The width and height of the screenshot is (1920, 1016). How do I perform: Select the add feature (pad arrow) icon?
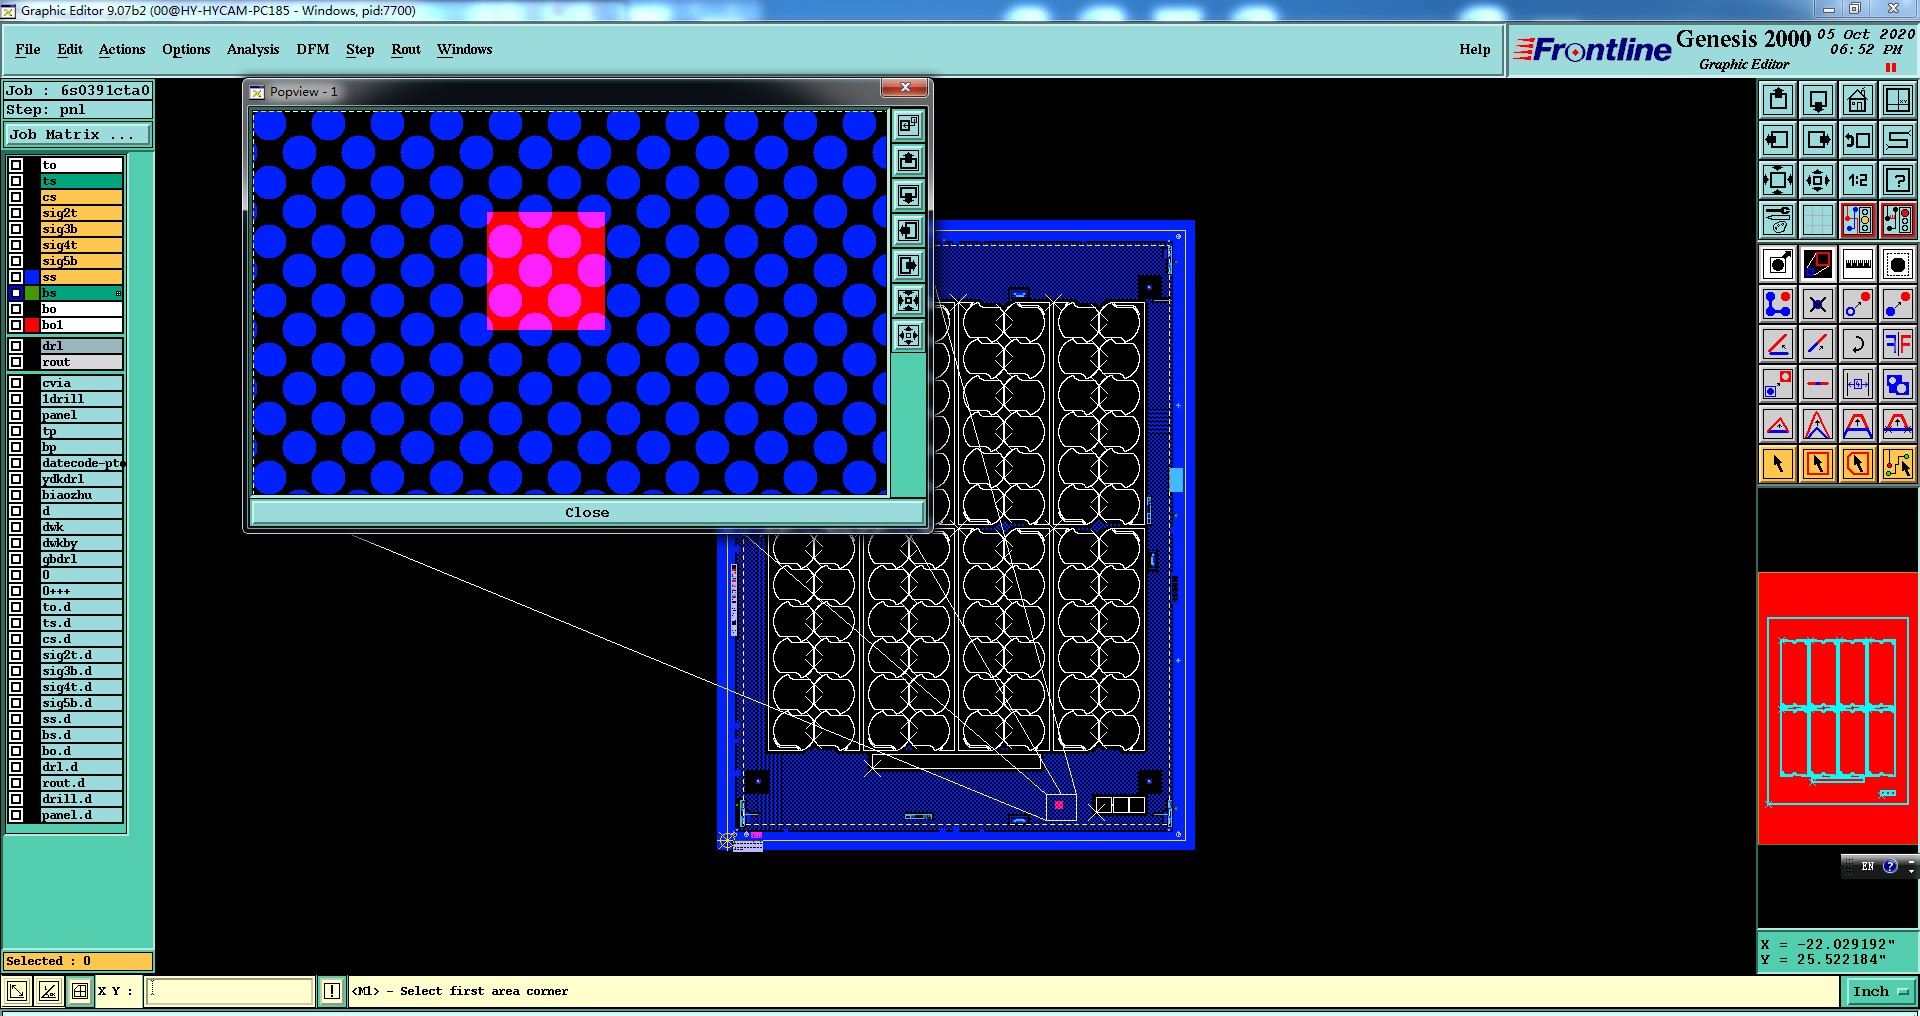click(1778, 264)
